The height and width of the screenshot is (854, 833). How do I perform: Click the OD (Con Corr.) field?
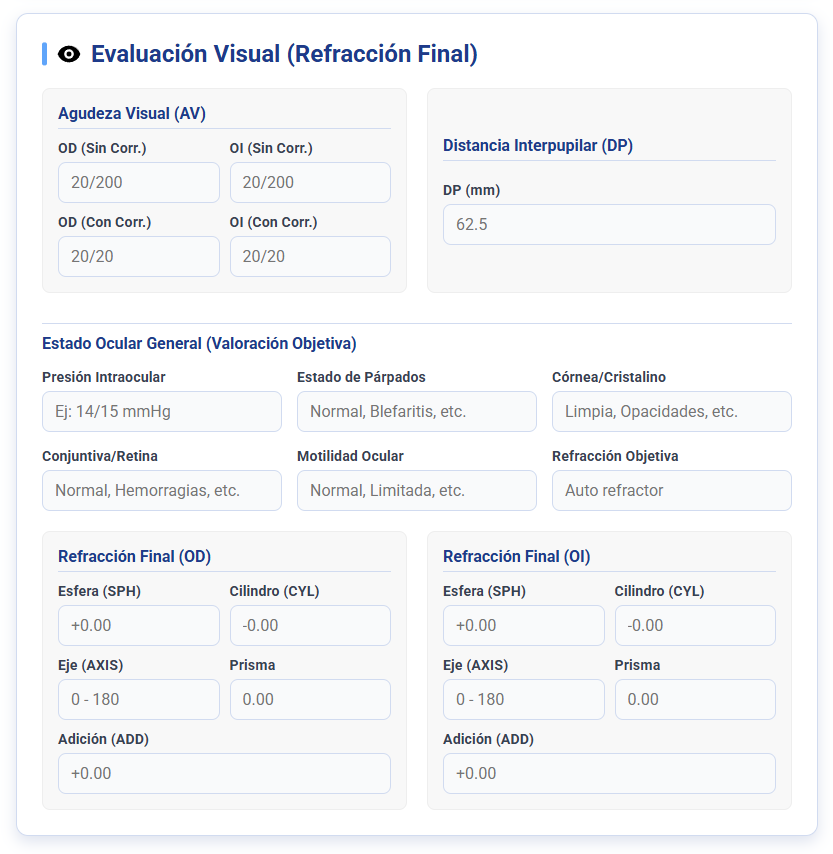coord(139,257)
